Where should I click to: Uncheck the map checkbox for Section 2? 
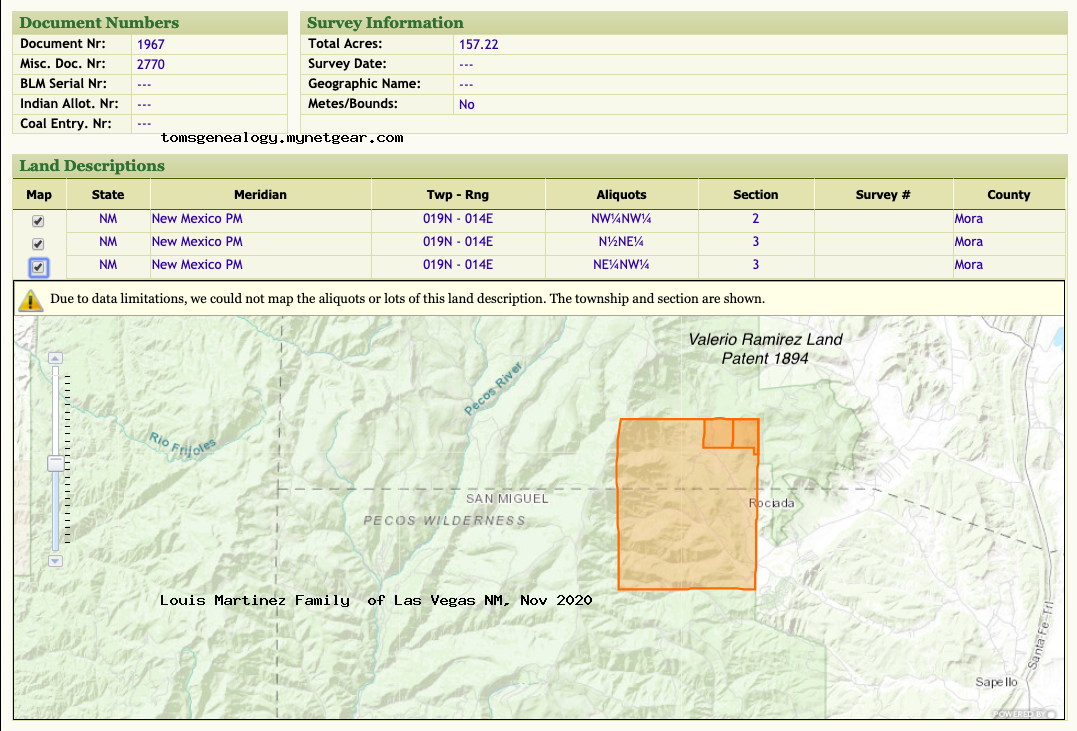coord(38,221)
